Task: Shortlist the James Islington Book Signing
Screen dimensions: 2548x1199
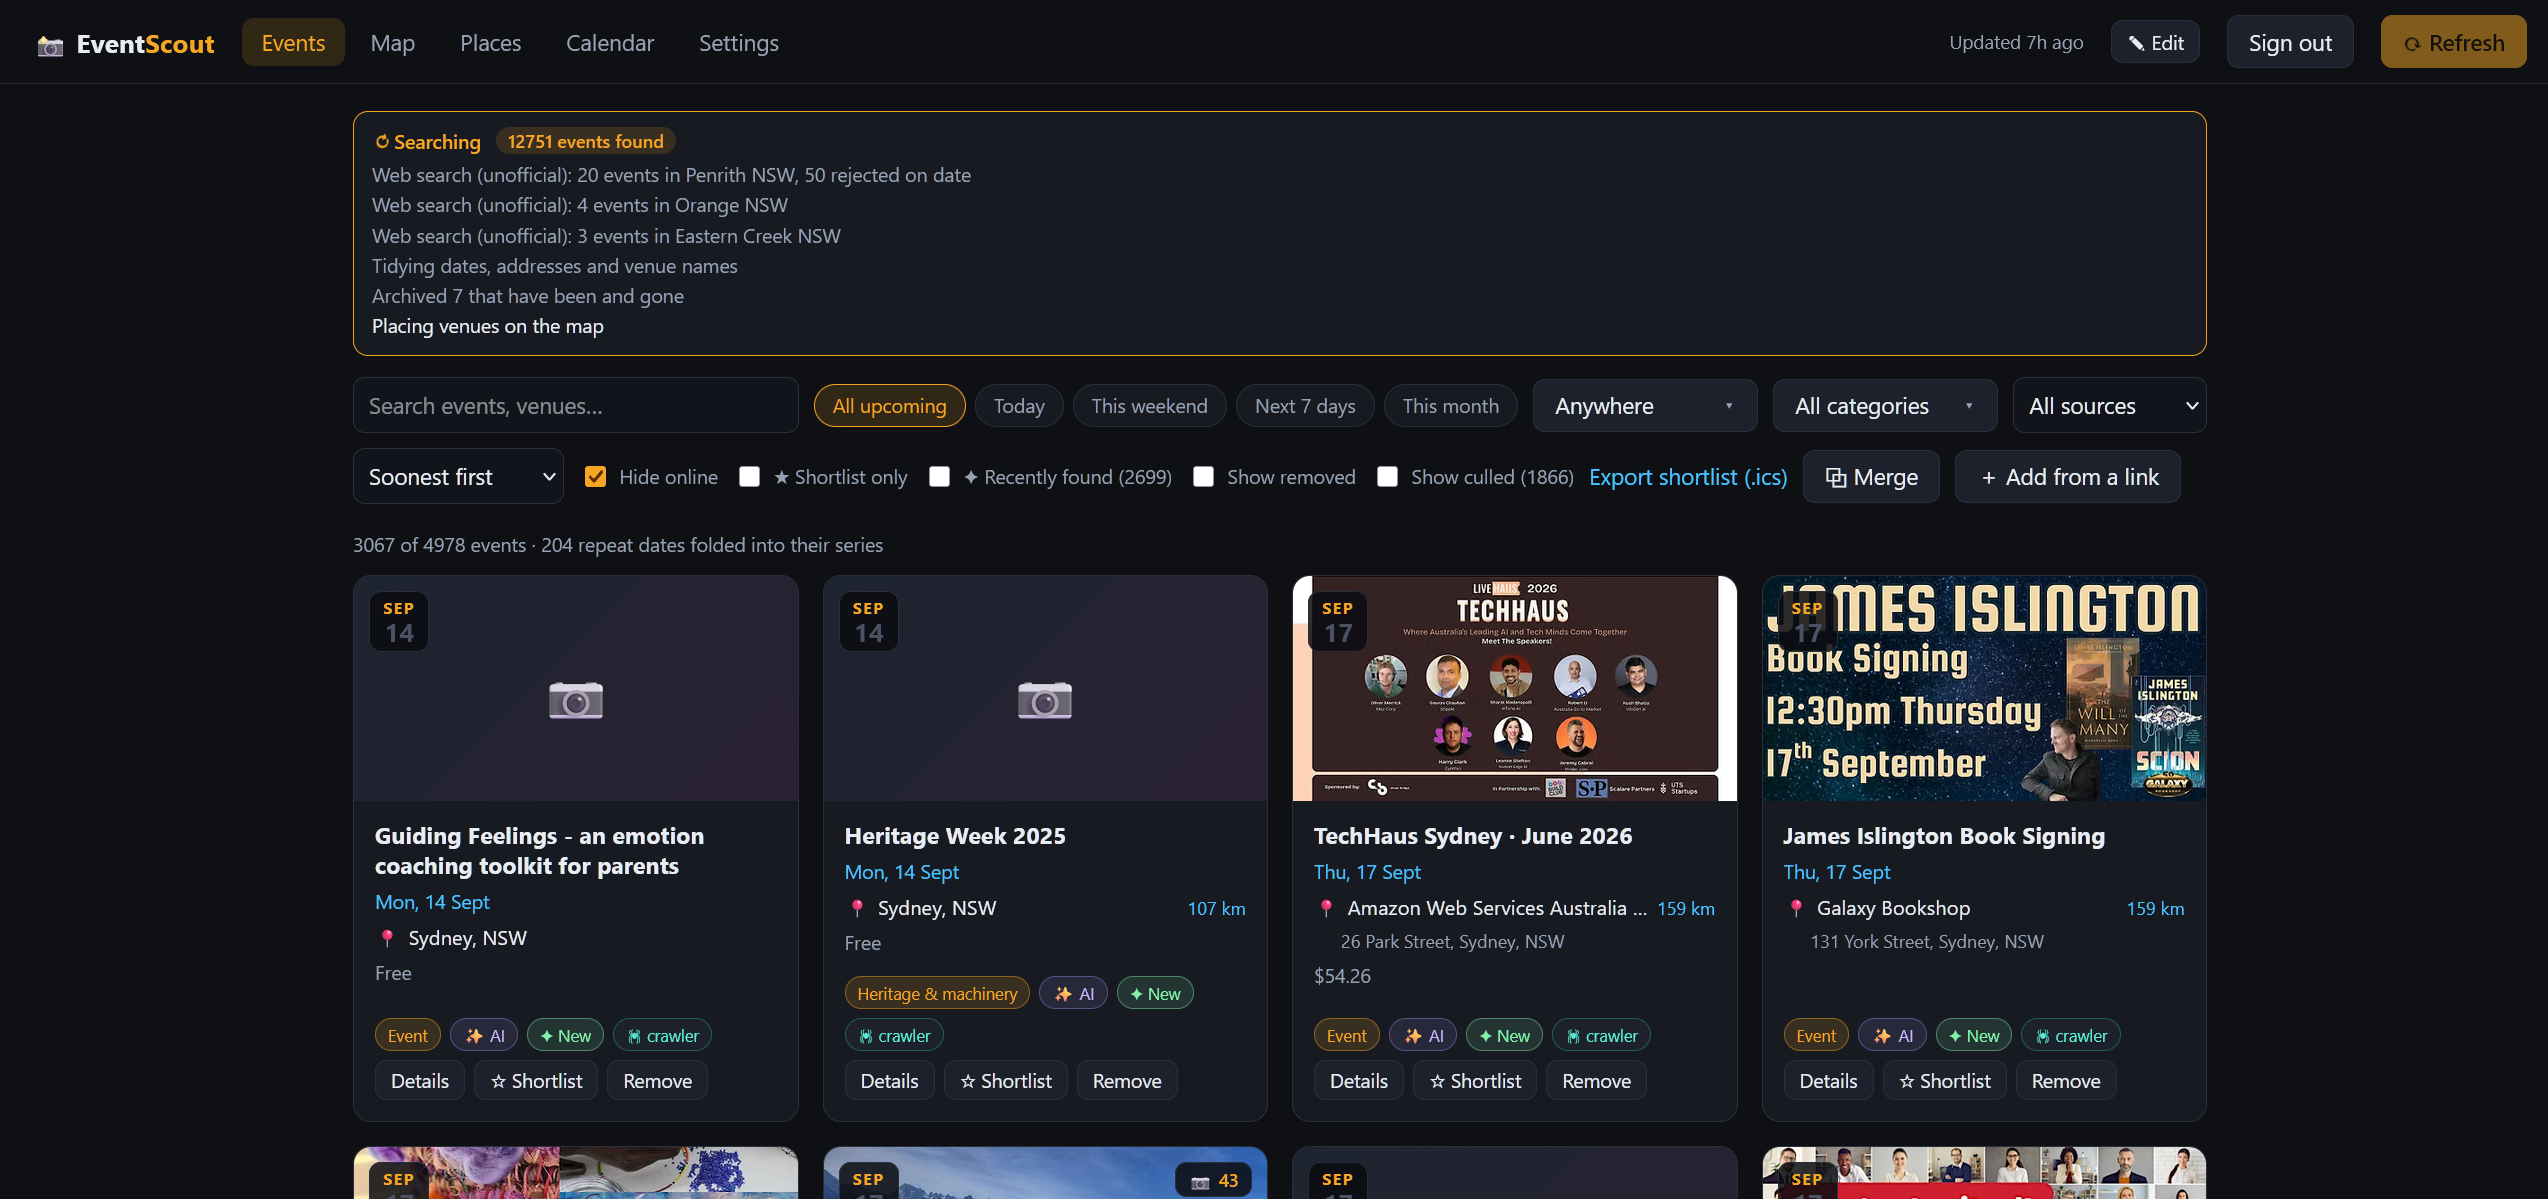Action: pos(1945,1081)
